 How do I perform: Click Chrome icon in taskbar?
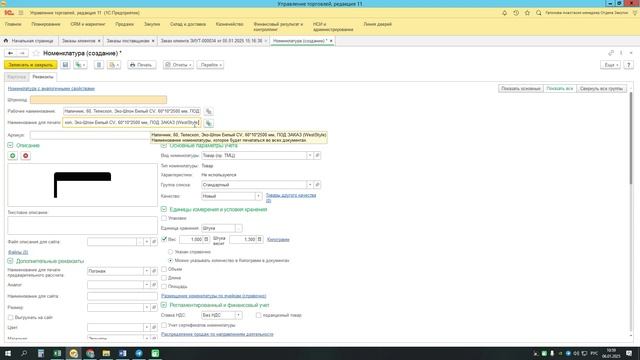point(90,353)
